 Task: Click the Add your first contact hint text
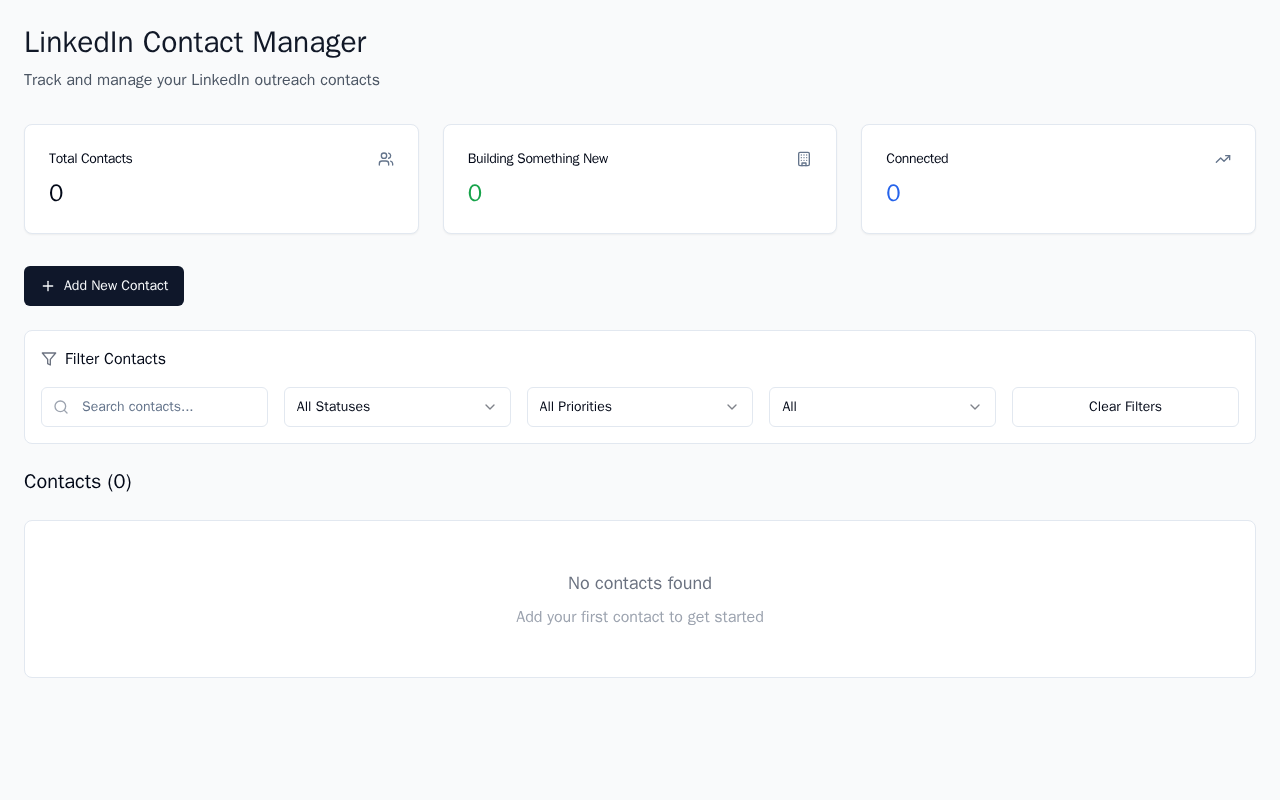point(640,617)
